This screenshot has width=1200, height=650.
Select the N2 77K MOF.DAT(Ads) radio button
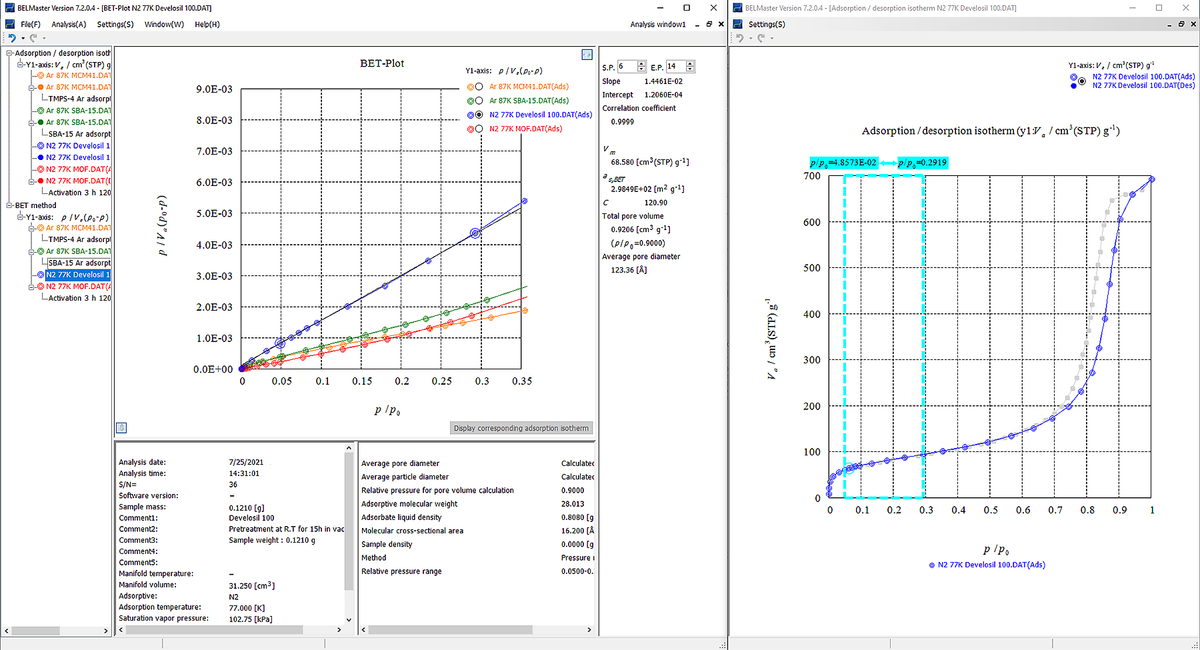(481, 129)
